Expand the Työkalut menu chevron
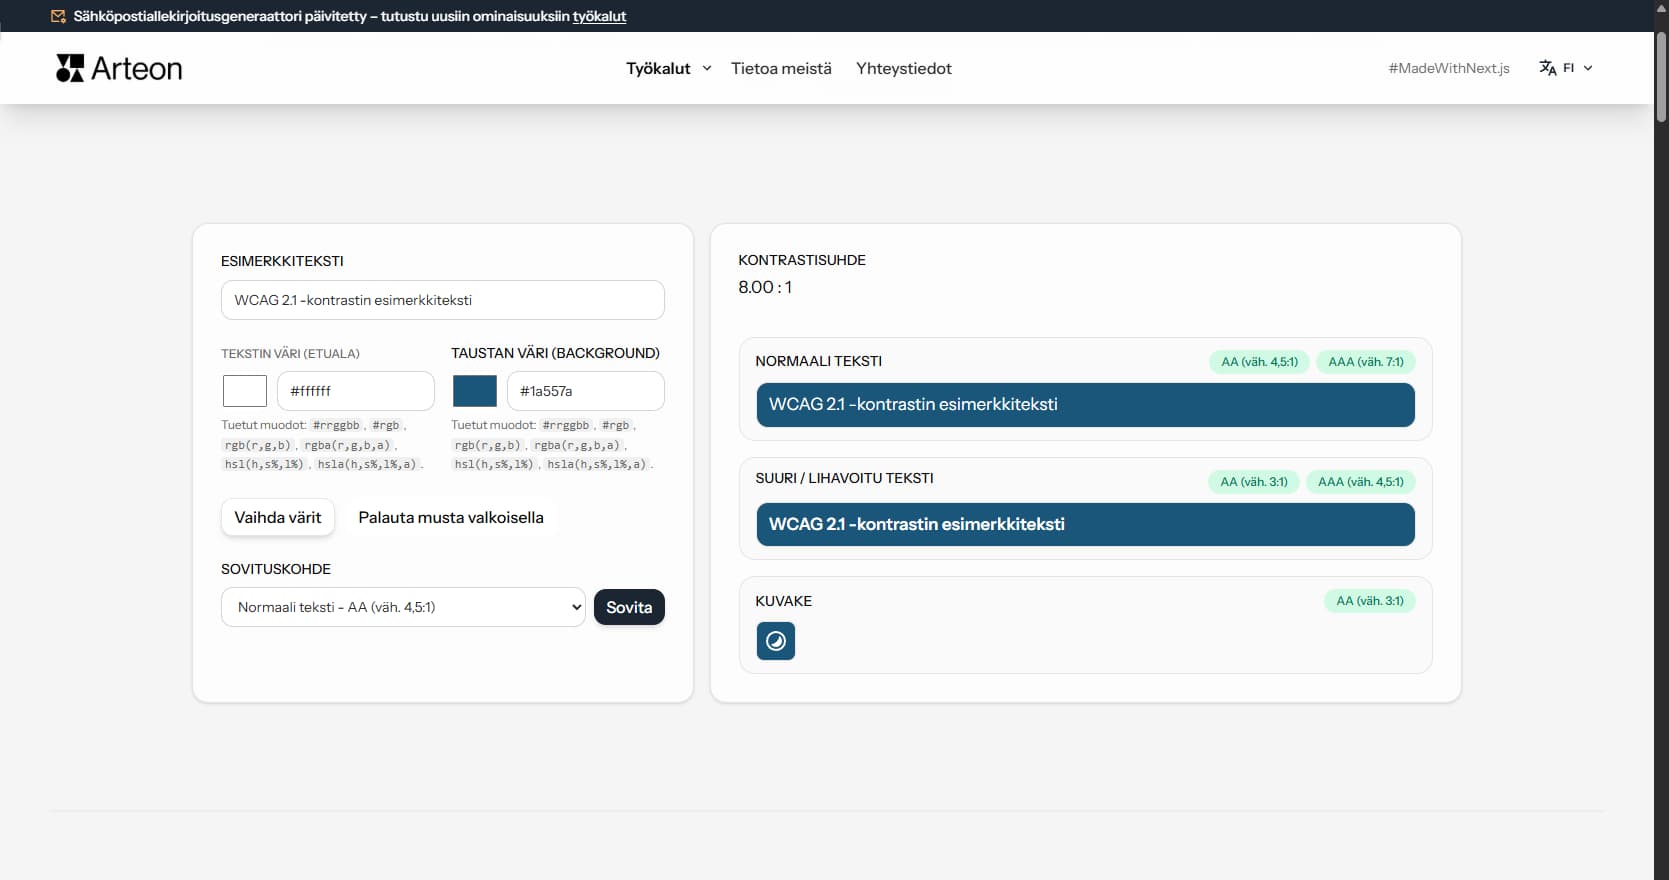Image resolution: width=1669 pixels, height=880 pixels. 707,68
